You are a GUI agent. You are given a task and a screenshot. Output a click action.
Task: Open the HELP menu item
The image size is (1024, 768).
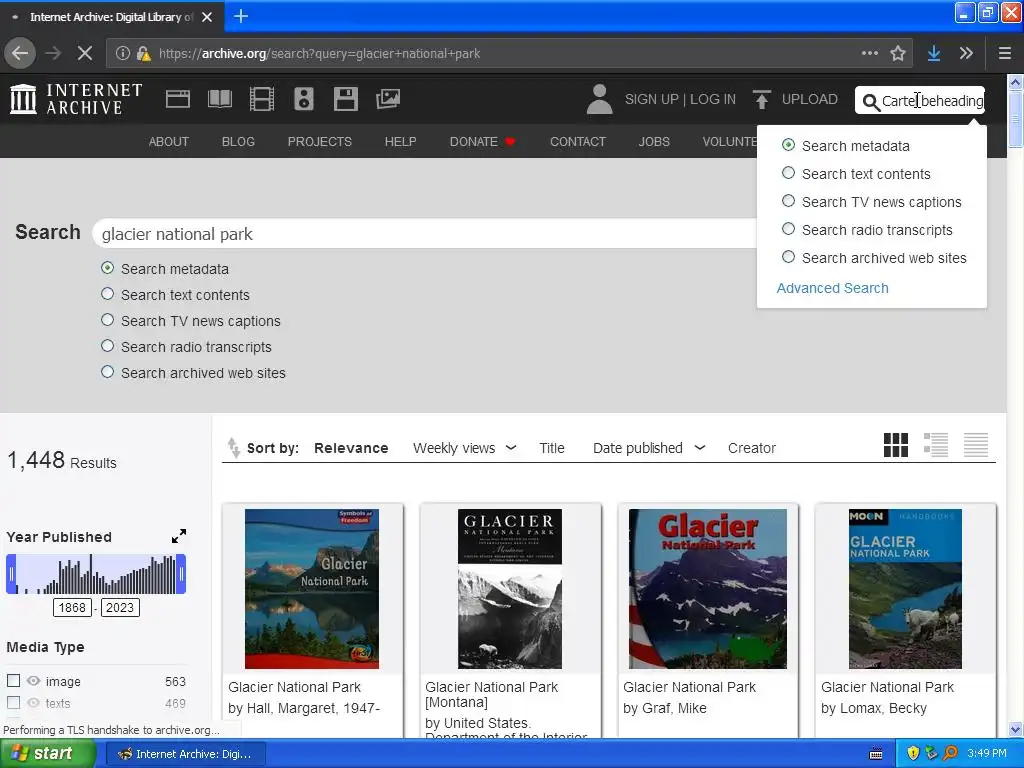[x=400, y=142]
